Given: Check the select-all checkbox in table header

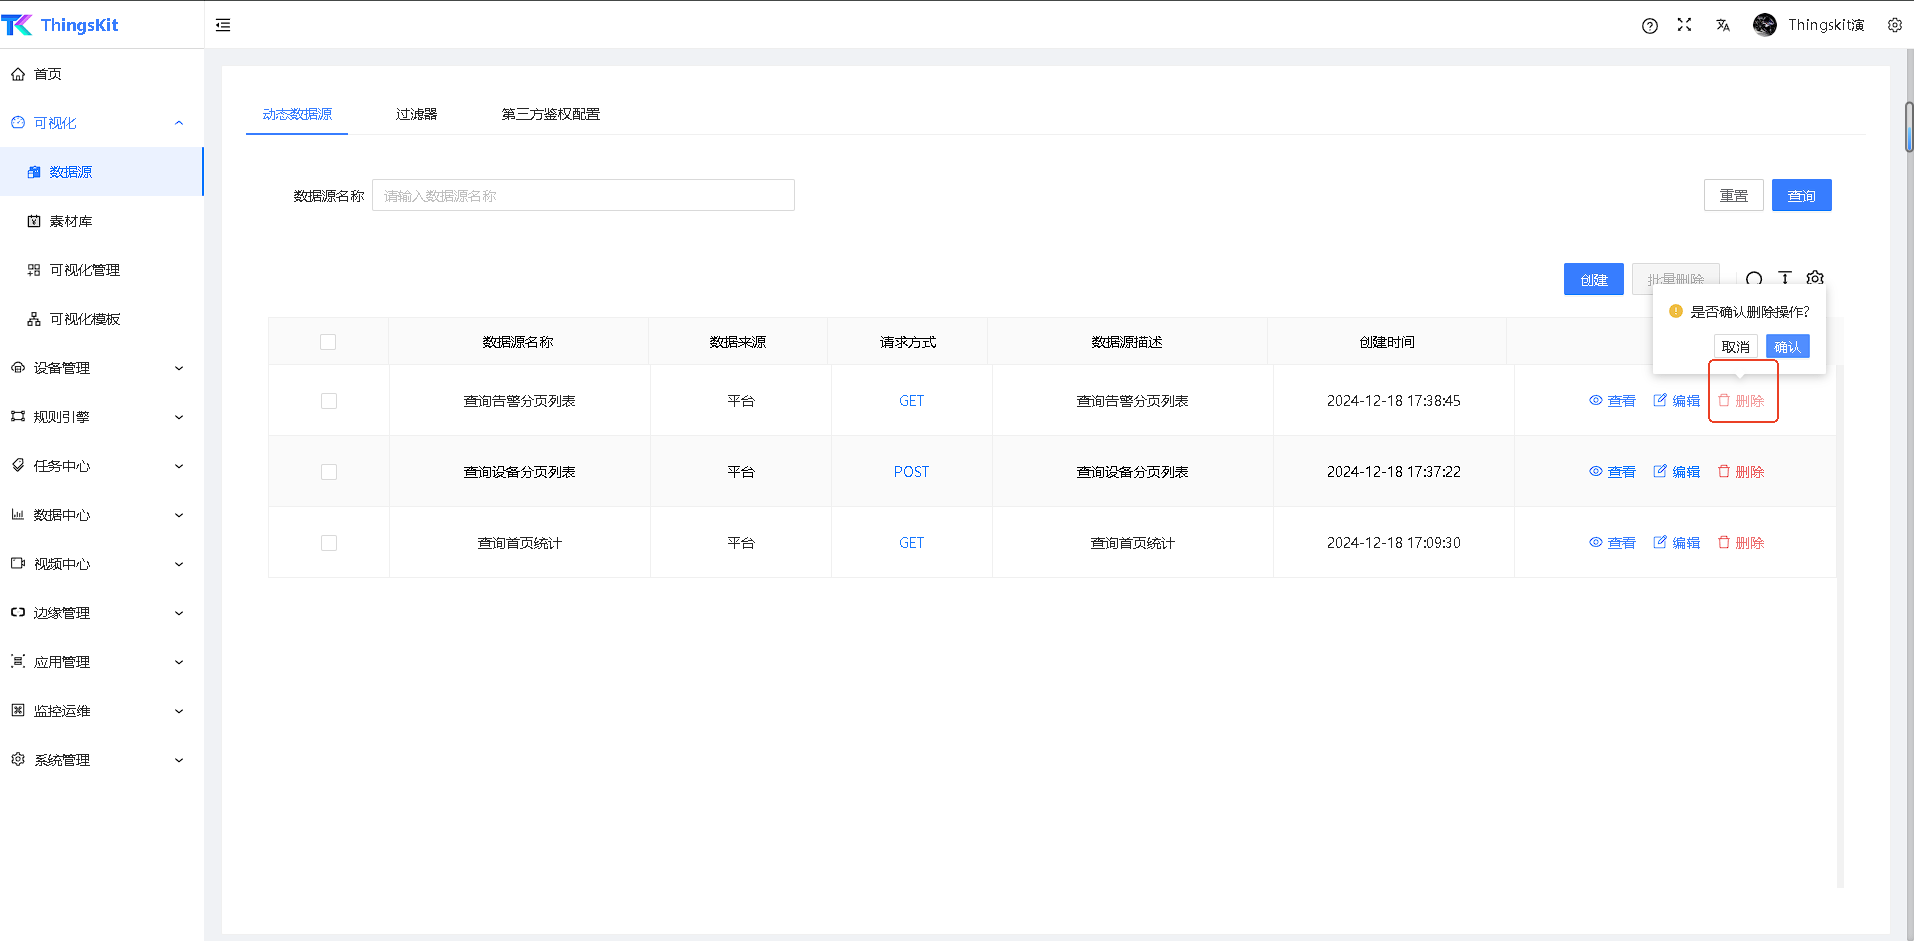Looking at the screenshot, I should tap(328, 342).
